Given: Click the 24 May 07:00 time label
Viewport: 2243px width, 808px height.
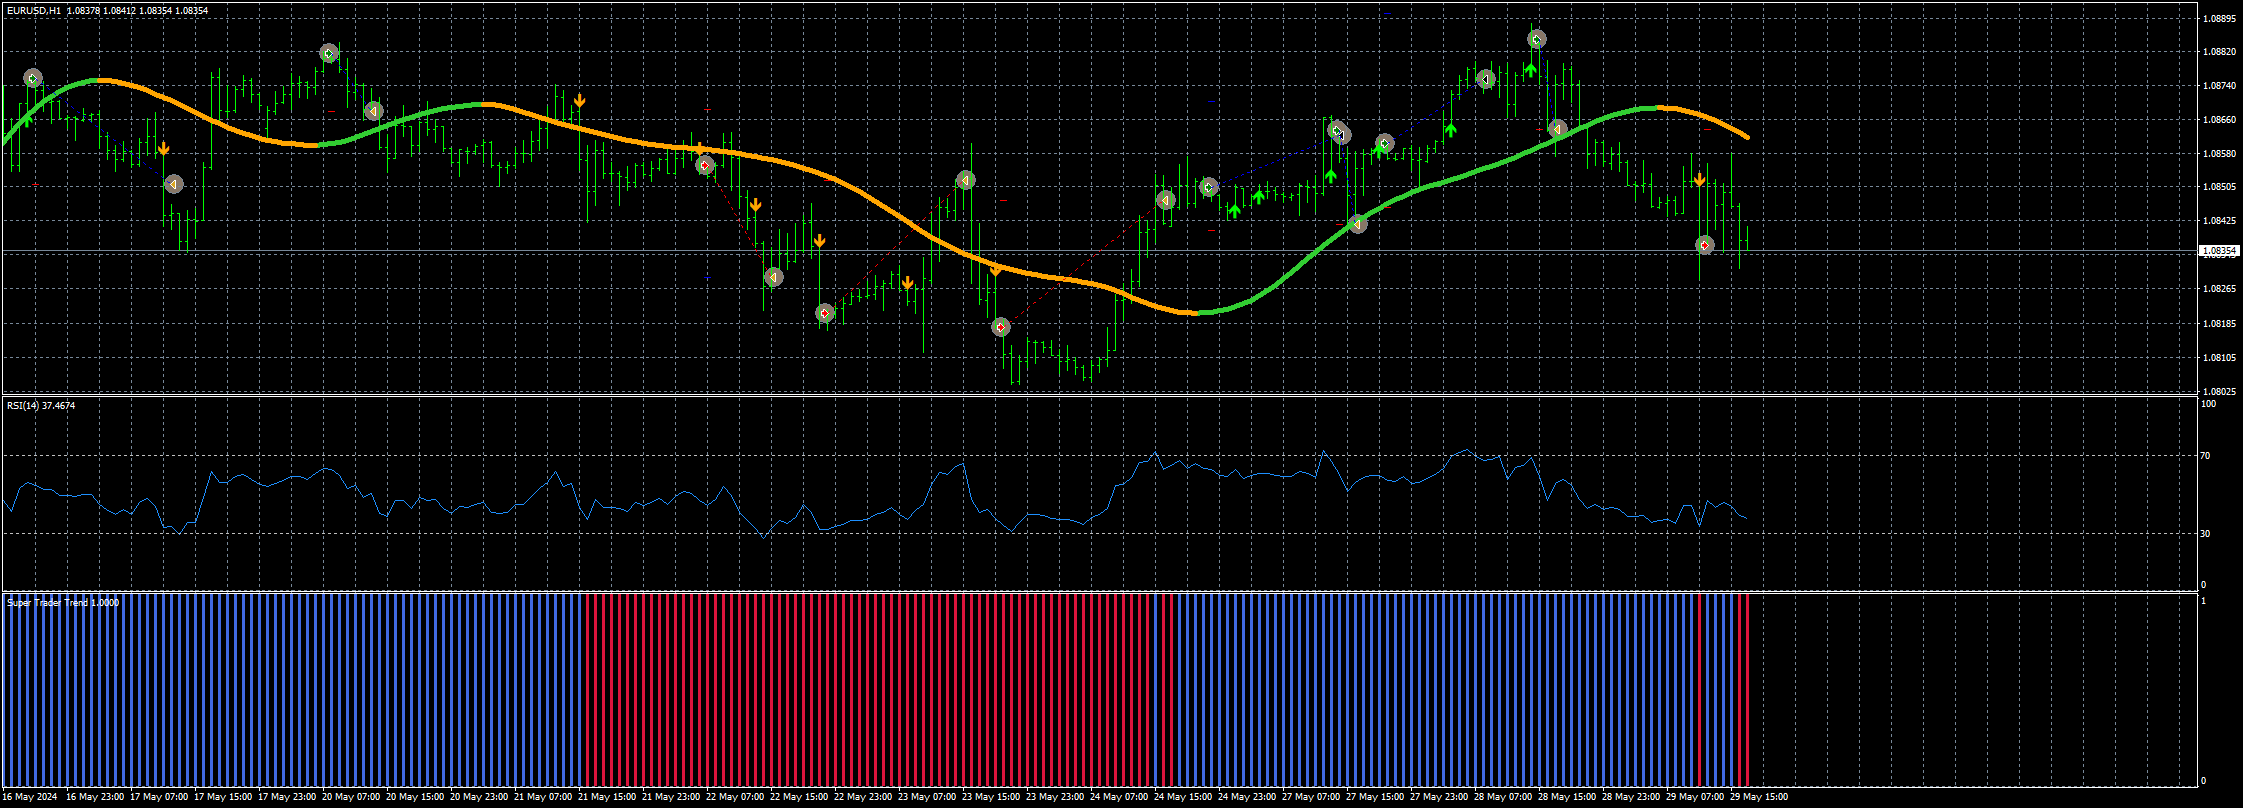Looking at the screenshot, I should click(x=1119, y=797).
